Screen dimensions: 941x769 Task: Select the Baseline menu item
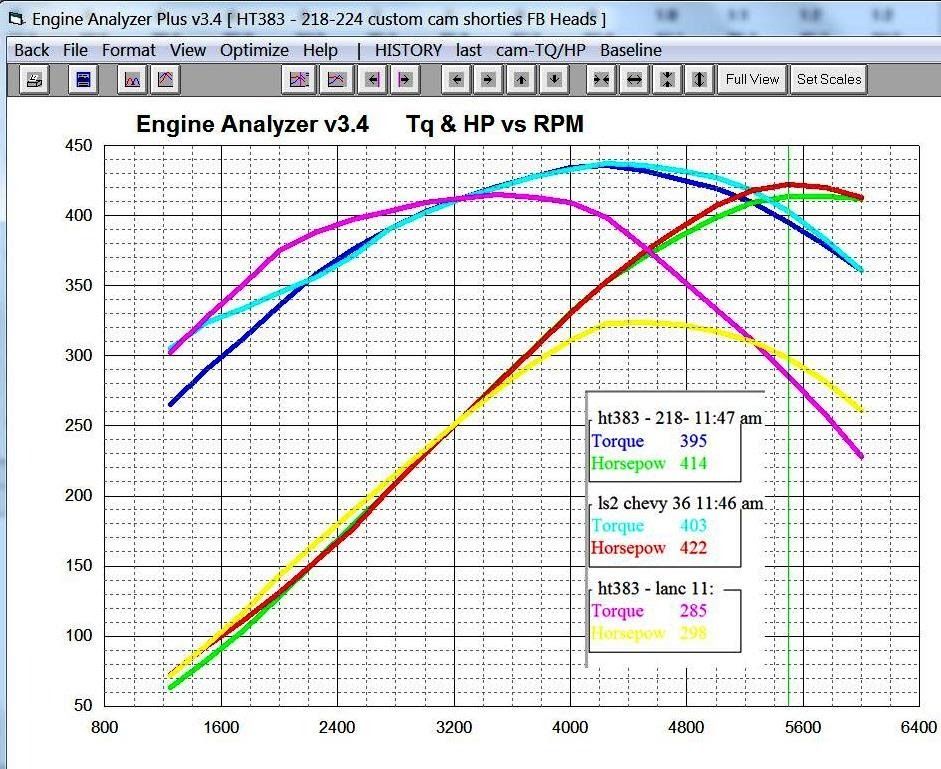pos(631,50)
